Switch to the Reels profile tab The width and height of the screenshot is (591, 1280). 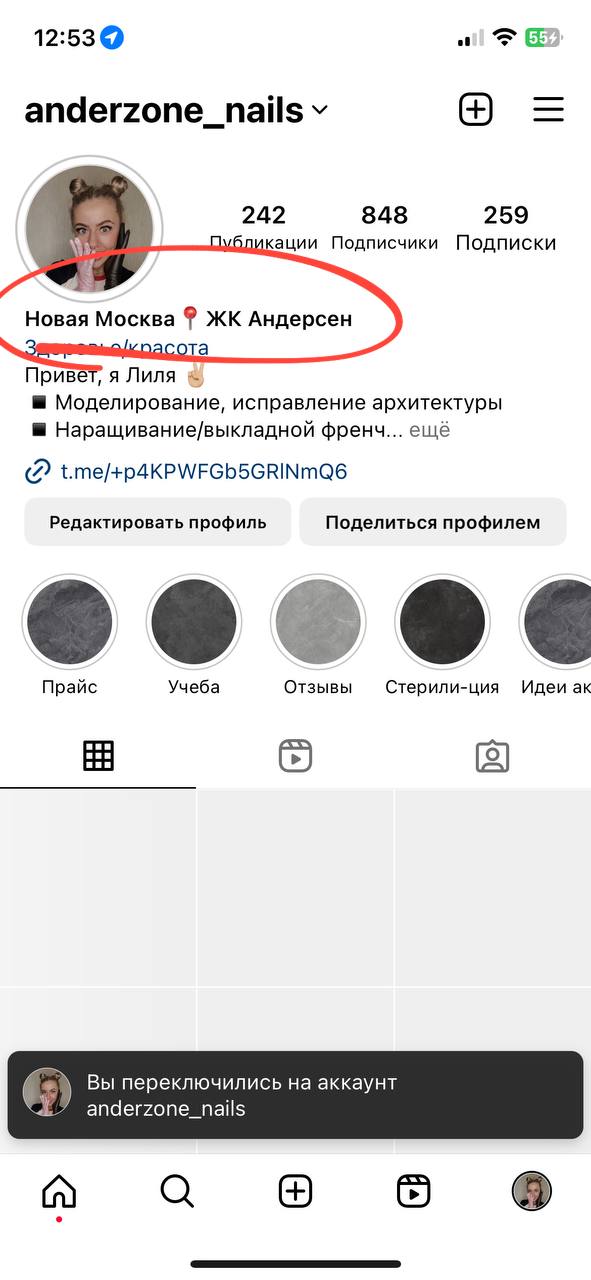[x=295, y=757]
